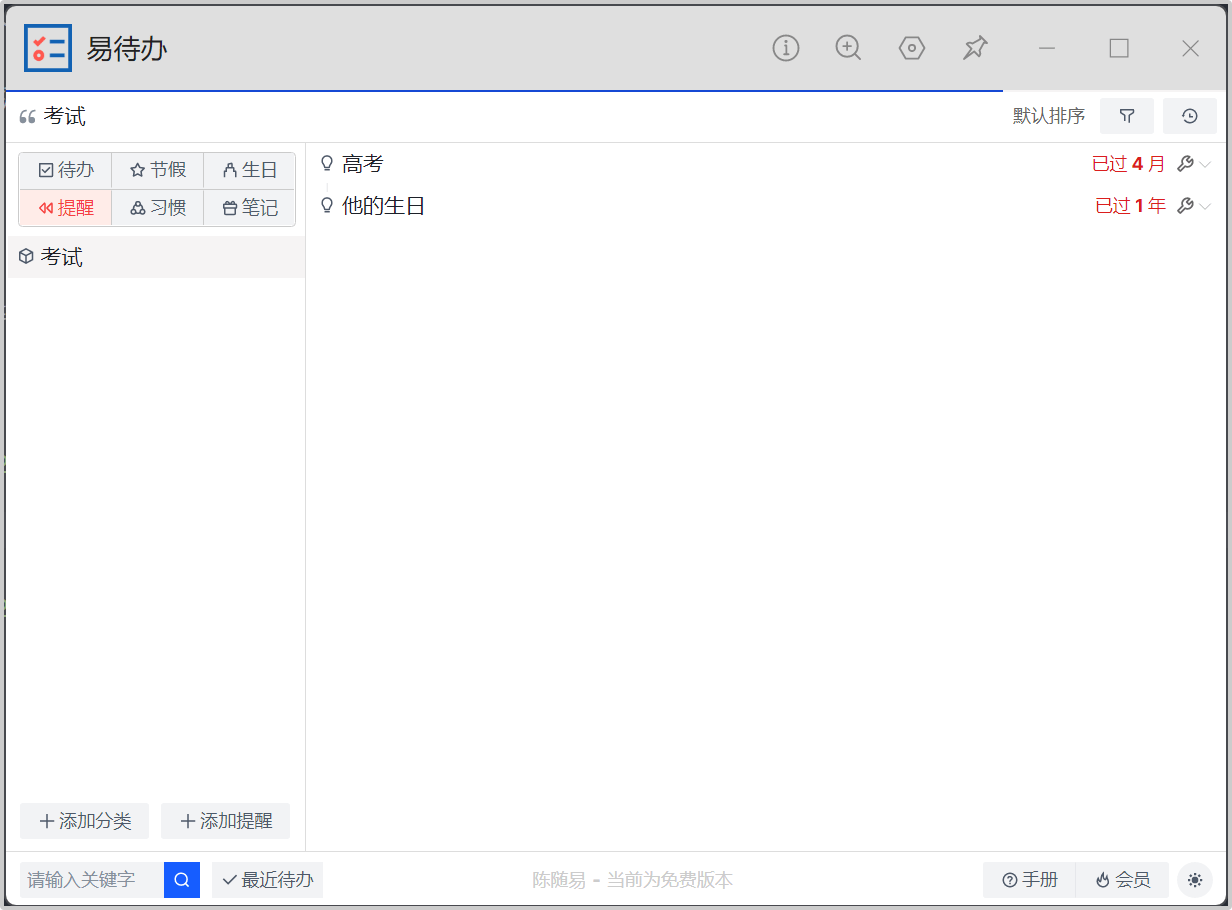Select the 考试 category in sidebar
The image size is (1232, 910).
(62, 257)
